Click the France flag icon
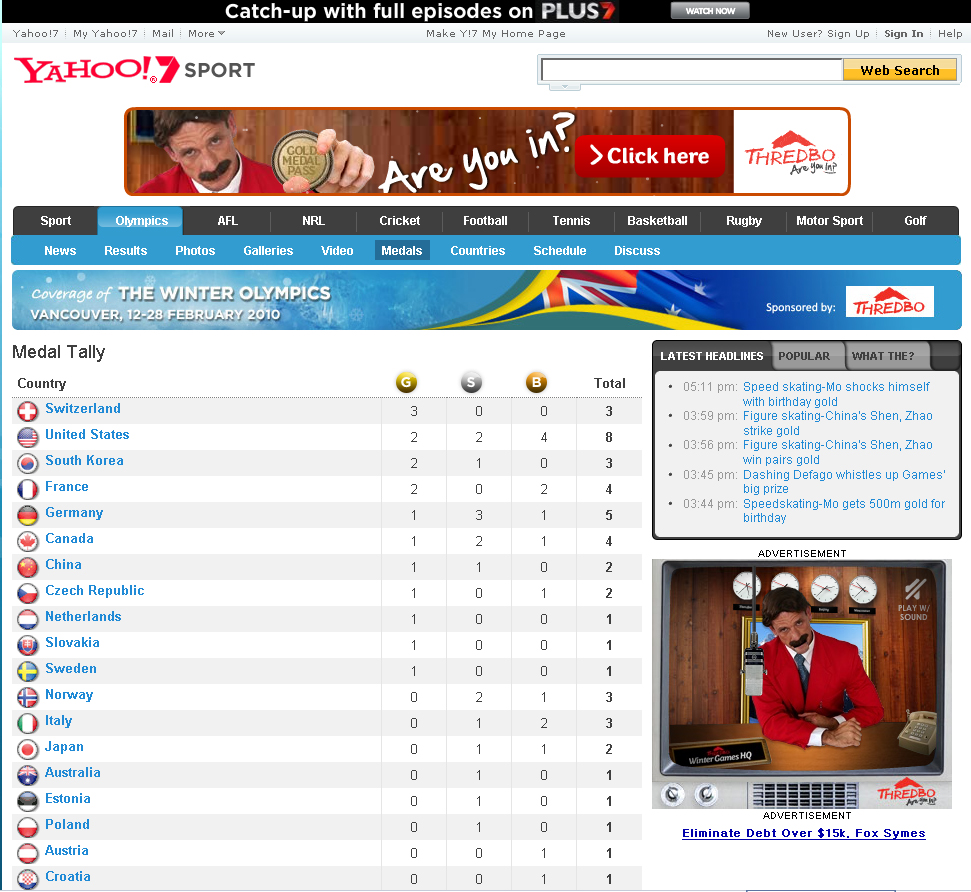The height and width of the screenshot is (892, 971). 27,489
